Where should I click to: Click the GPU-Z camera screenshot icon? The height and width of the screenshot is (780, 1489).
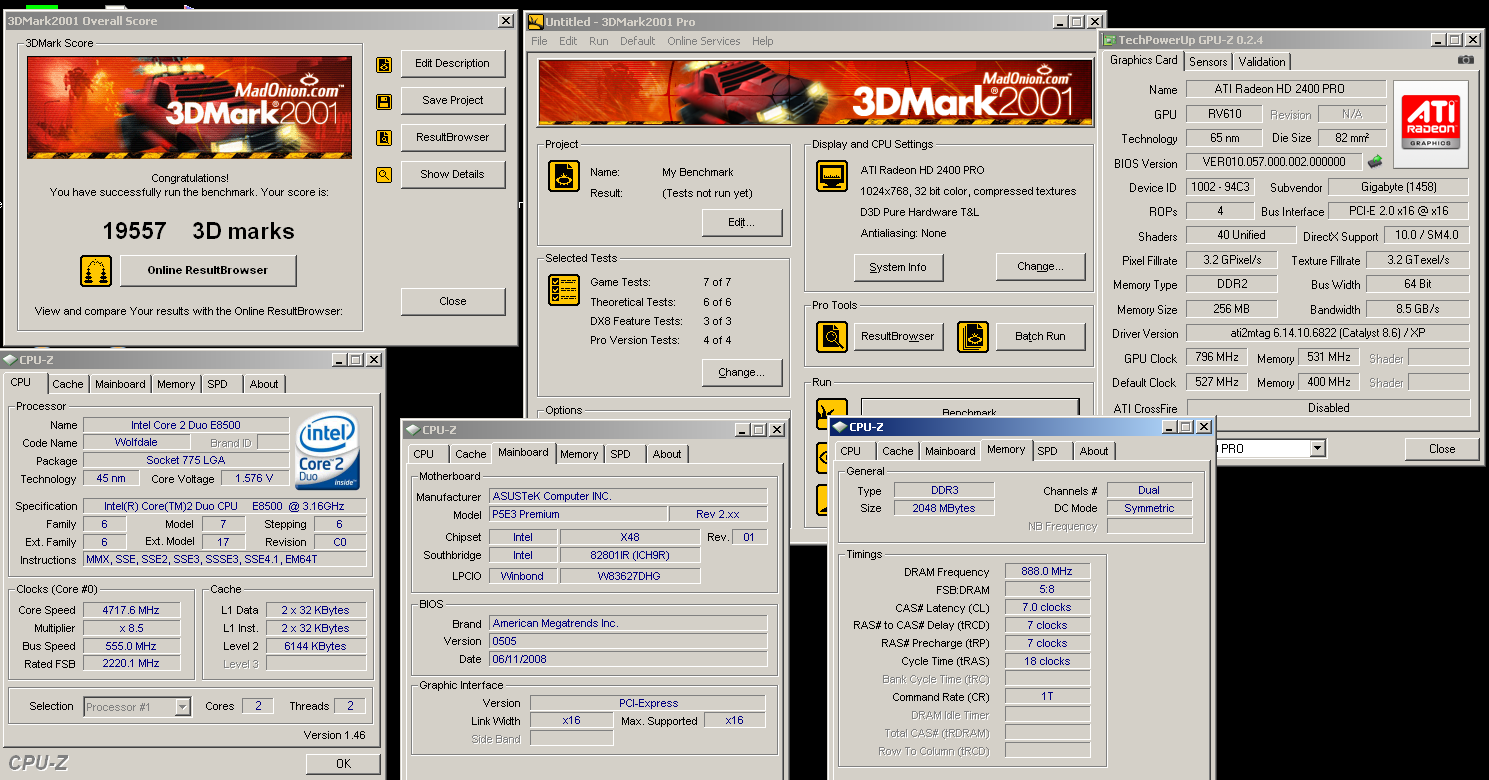coord(1465,60)
